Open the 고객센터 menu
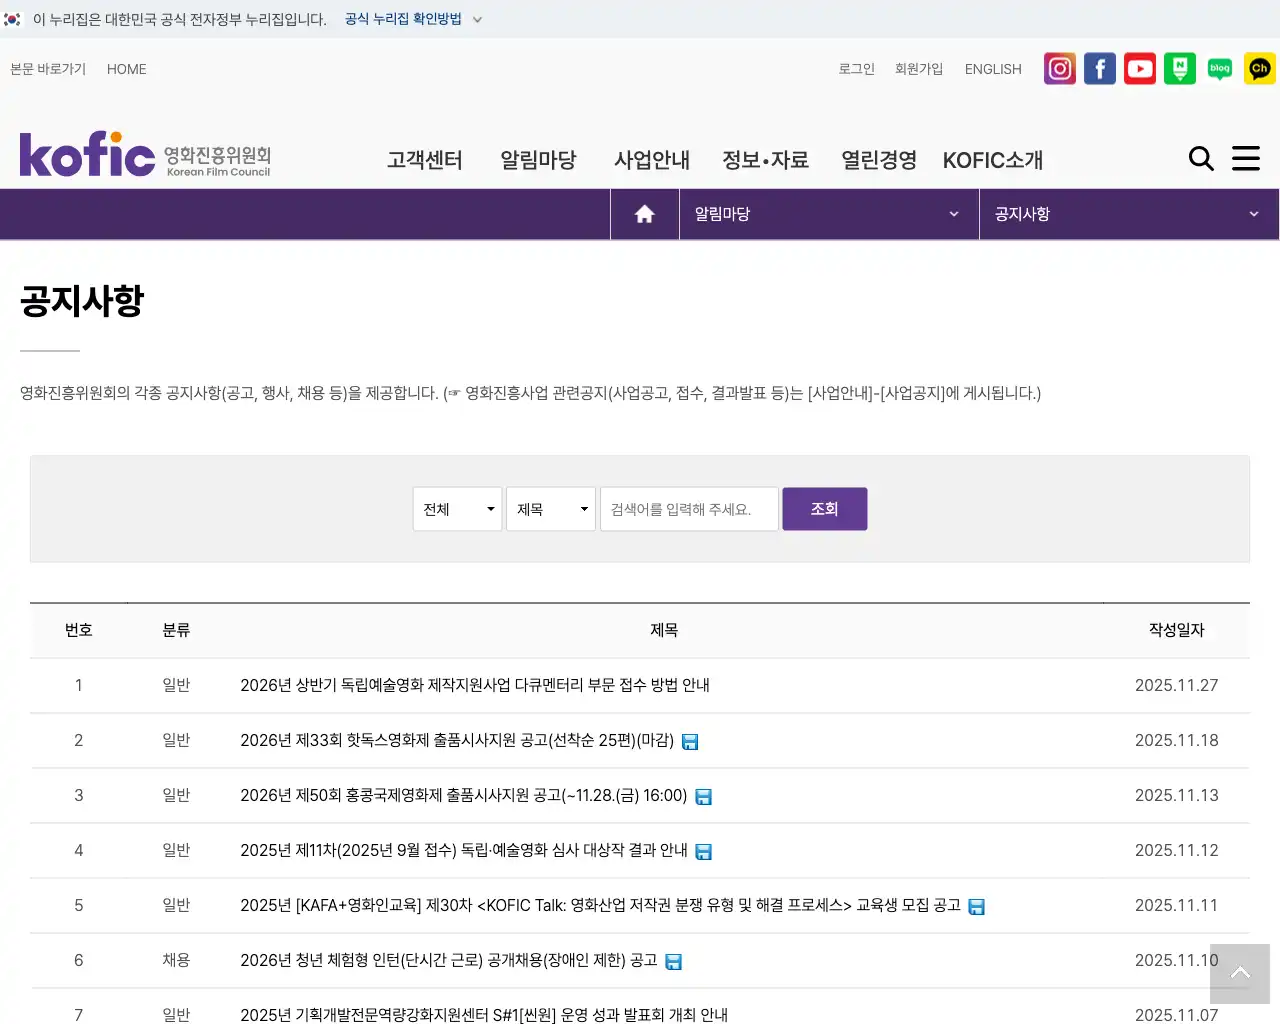The height and width of the screenshot is (1024, 1280). tap(424, 159)
